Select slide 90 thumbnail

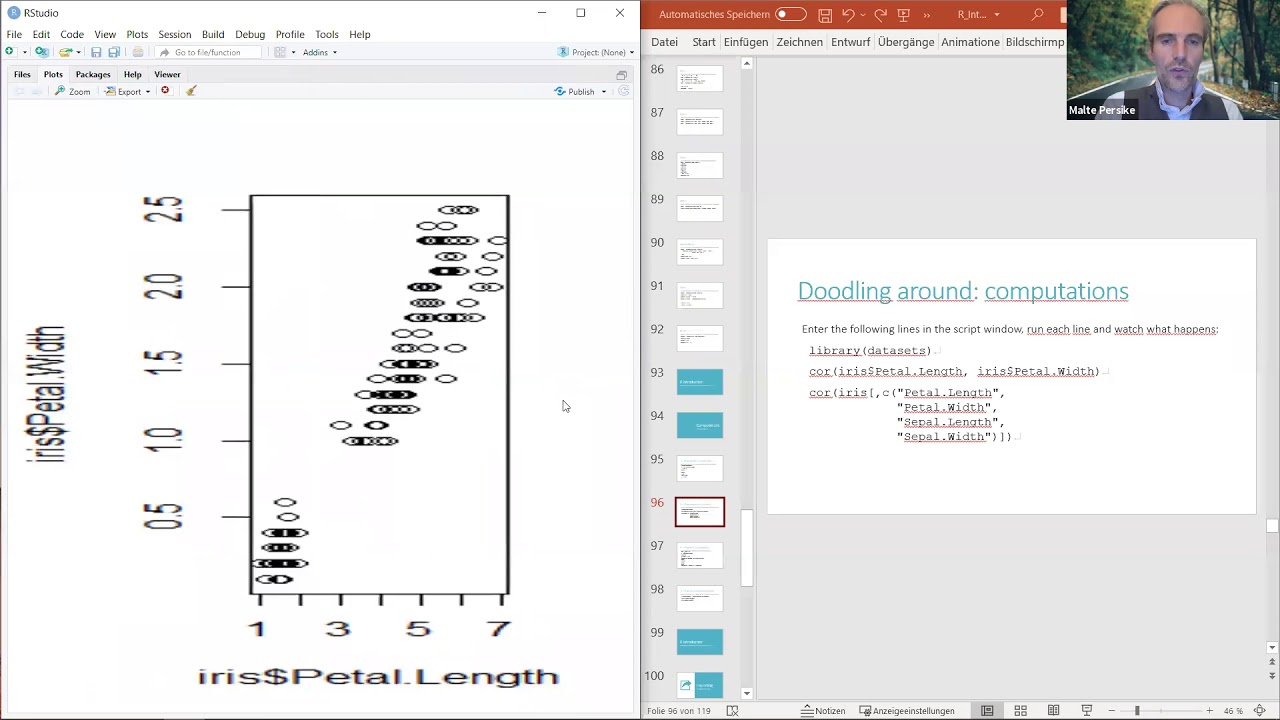point(700,252)
